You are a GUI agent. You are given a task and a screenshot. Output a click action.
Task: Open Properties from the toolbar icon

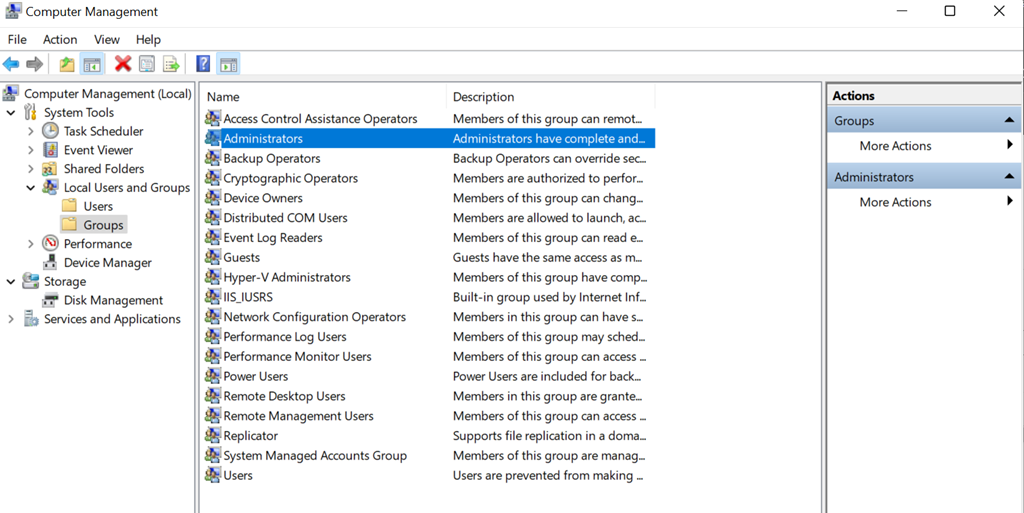(x=147, y=65)
